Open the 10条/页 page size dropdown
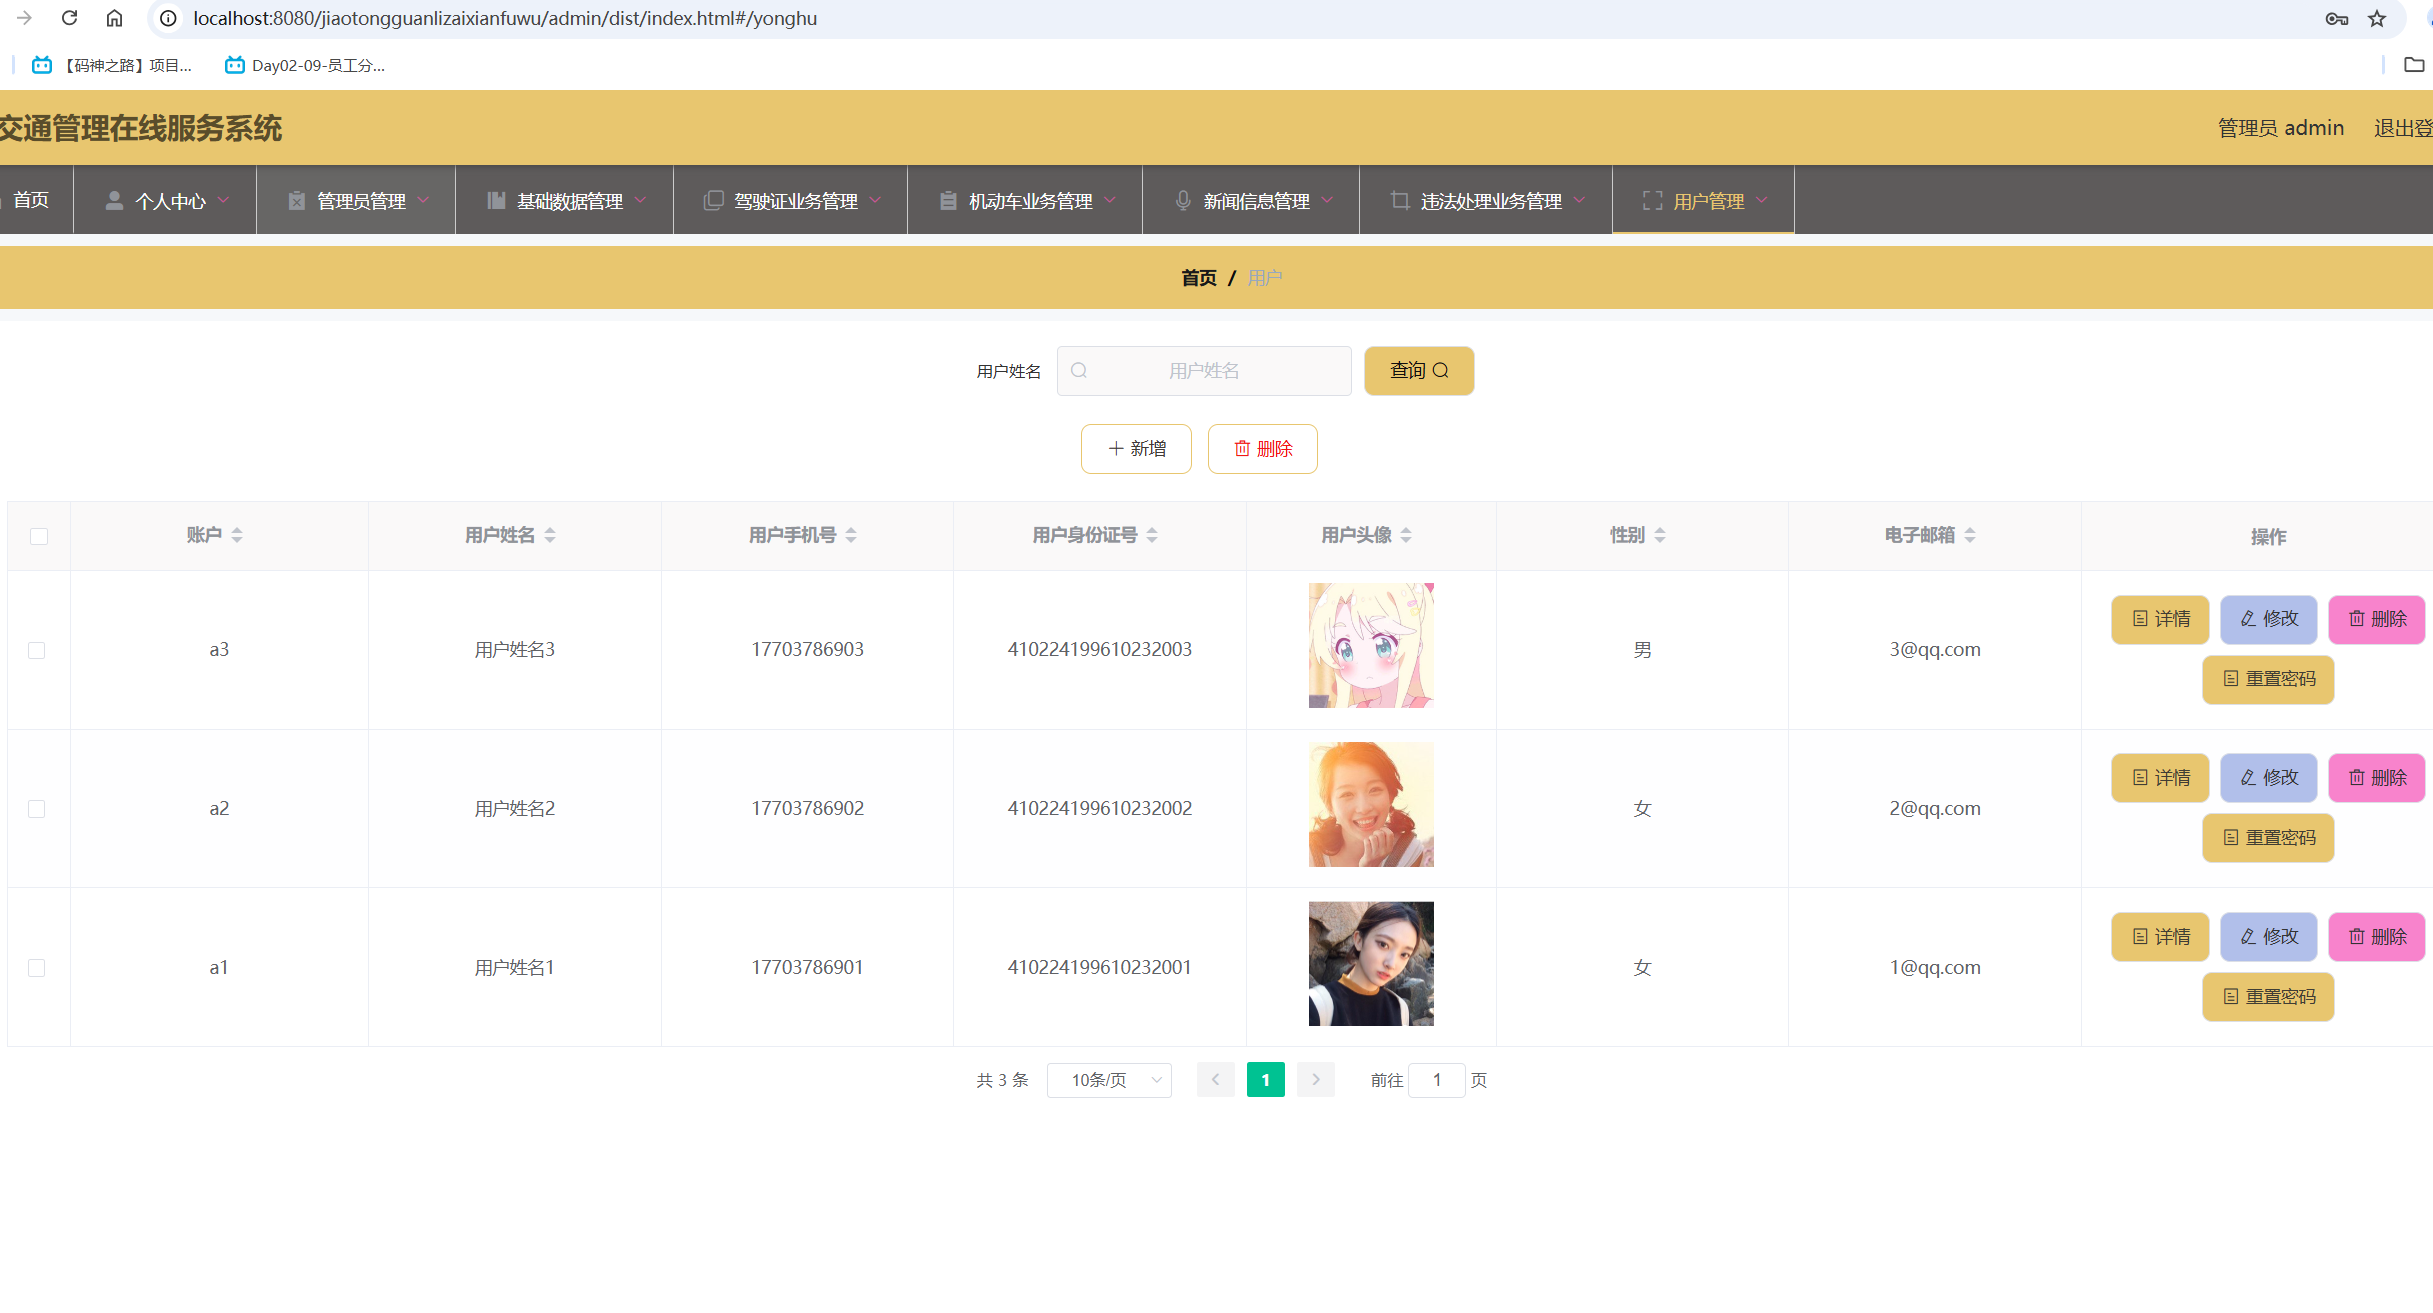Image resolution: width=2433 pixels, height=1313 pixels. 1108,1079
